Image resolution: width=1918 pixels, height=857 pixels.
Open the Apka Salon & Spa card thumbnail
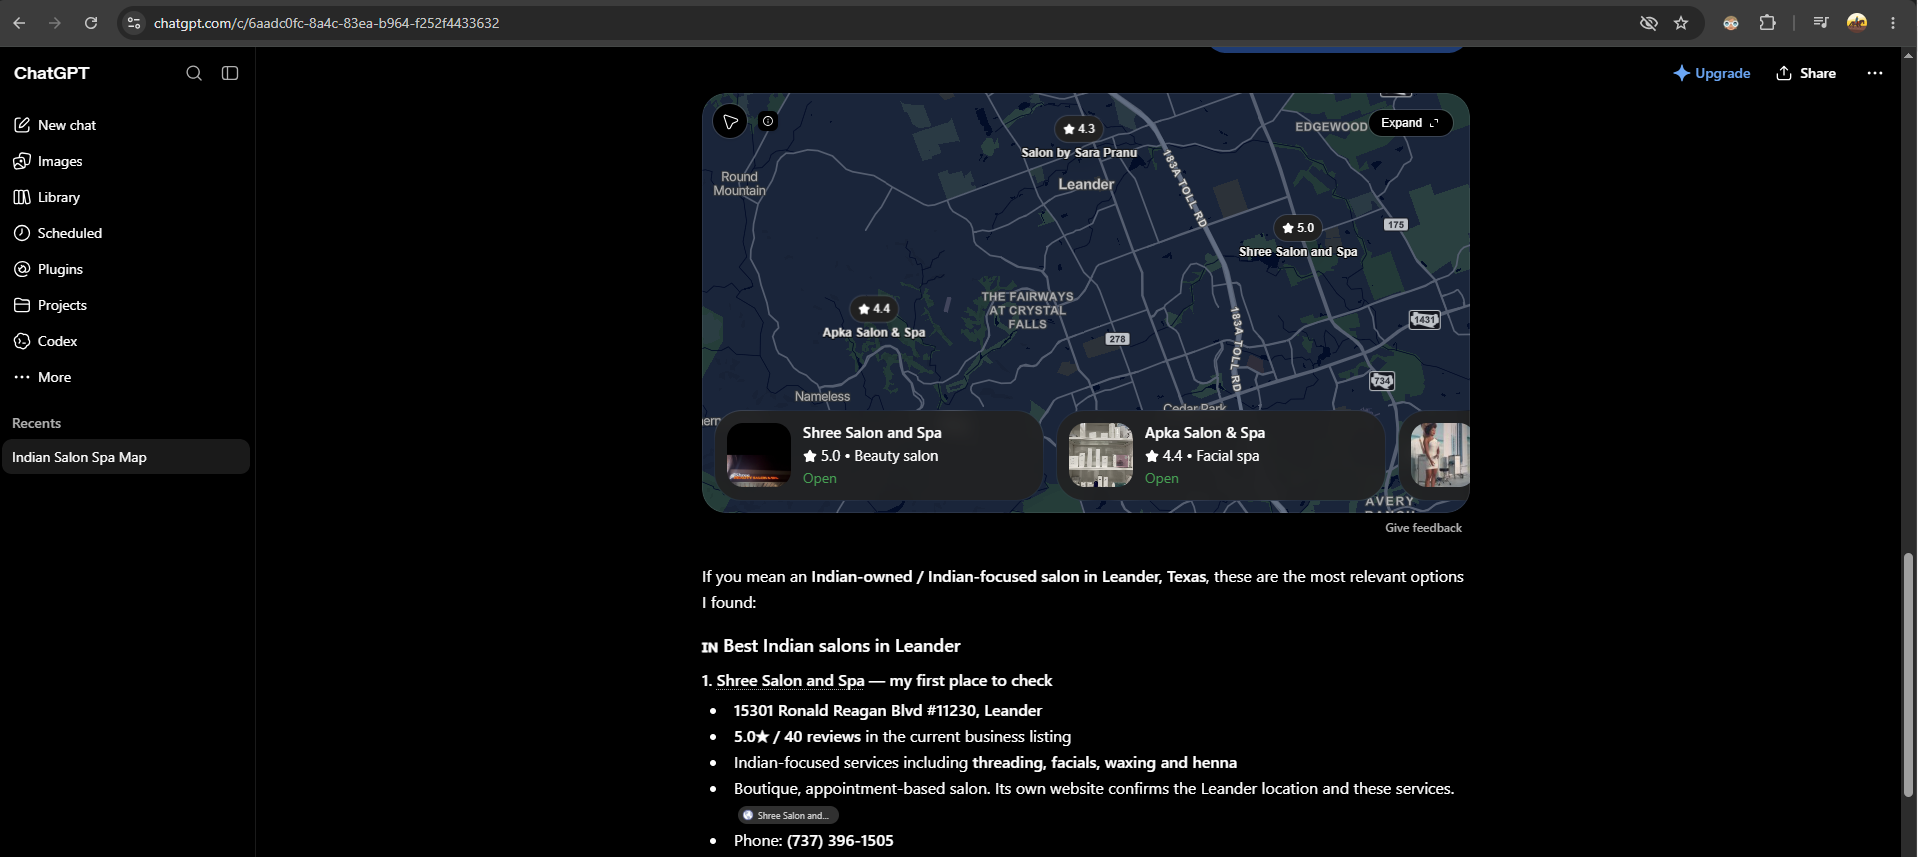pyautogui.click(x=1101, y=455)
